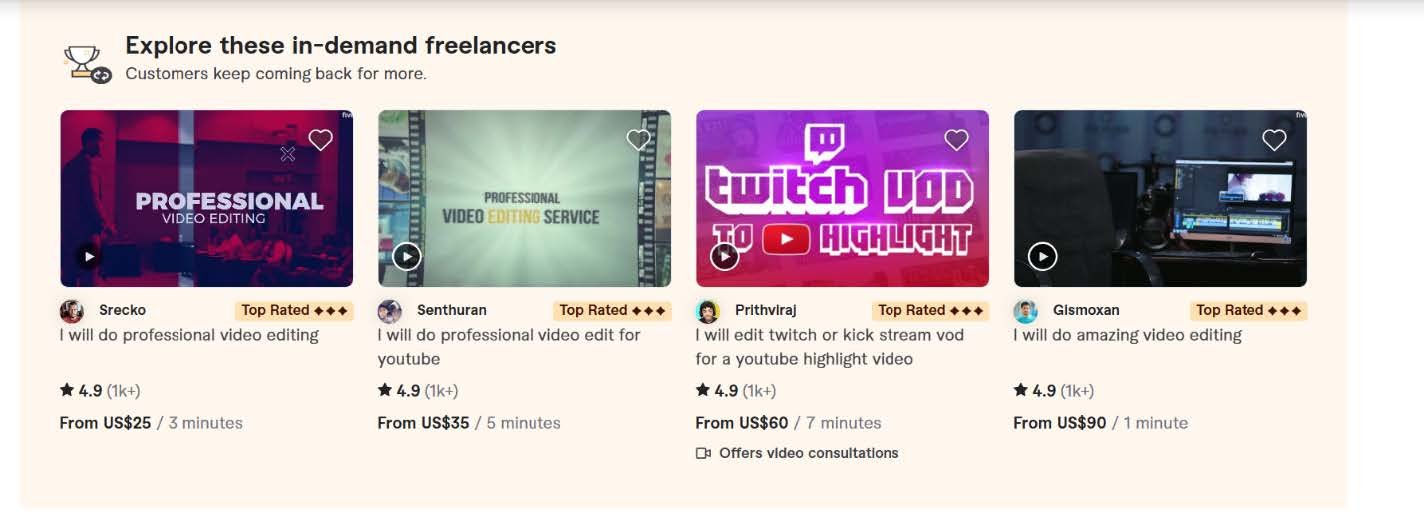Toggle heart on Senthuran's video editing gig
1424x518 pixels.
638,140
